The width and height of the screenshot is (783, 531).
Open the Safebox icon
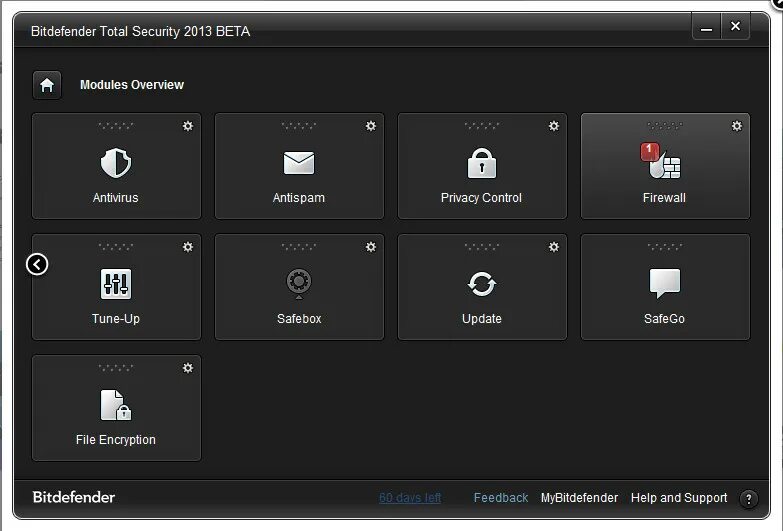[299, 284]
